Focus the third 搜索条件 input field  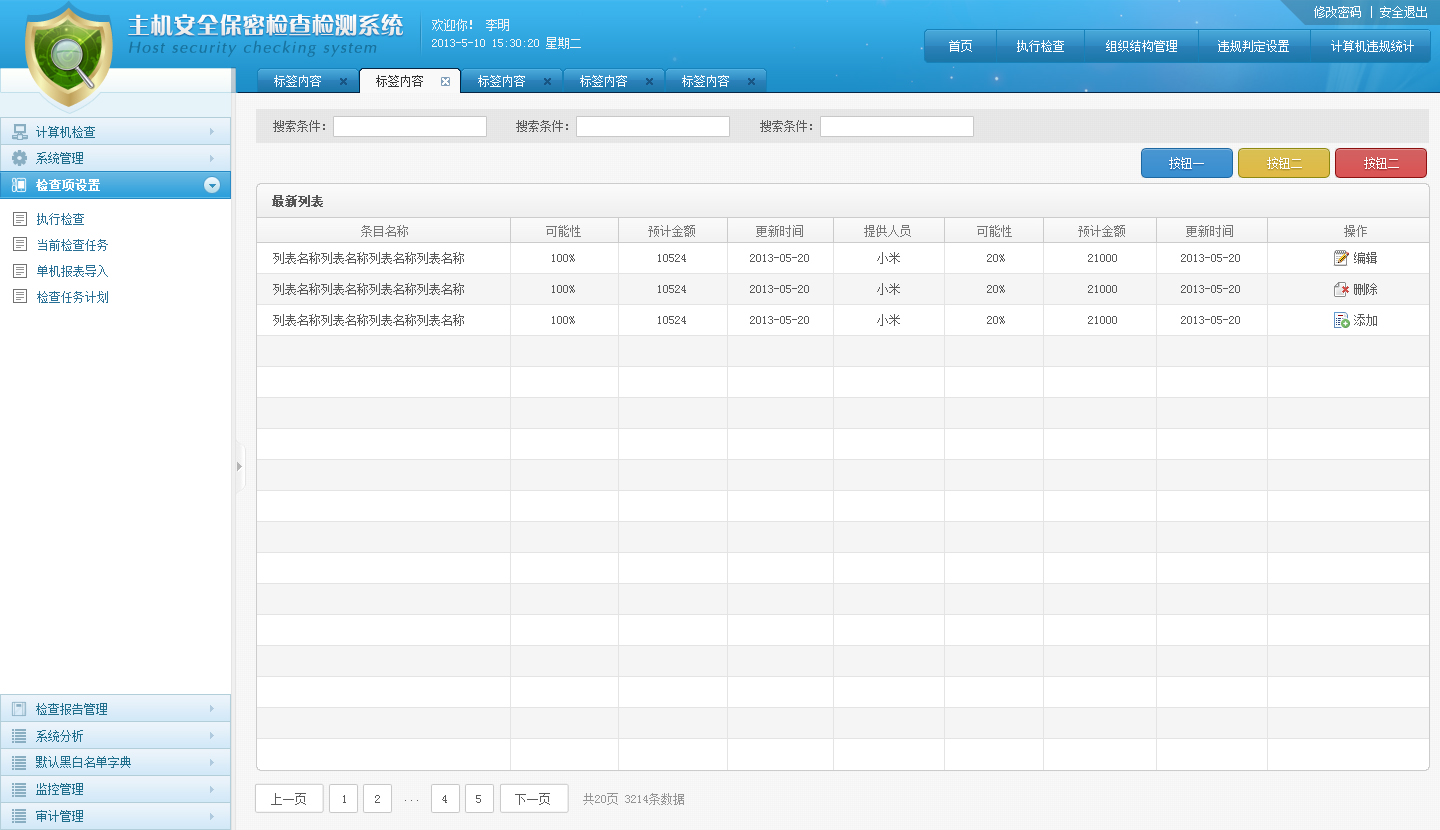[x=897, y=126]
